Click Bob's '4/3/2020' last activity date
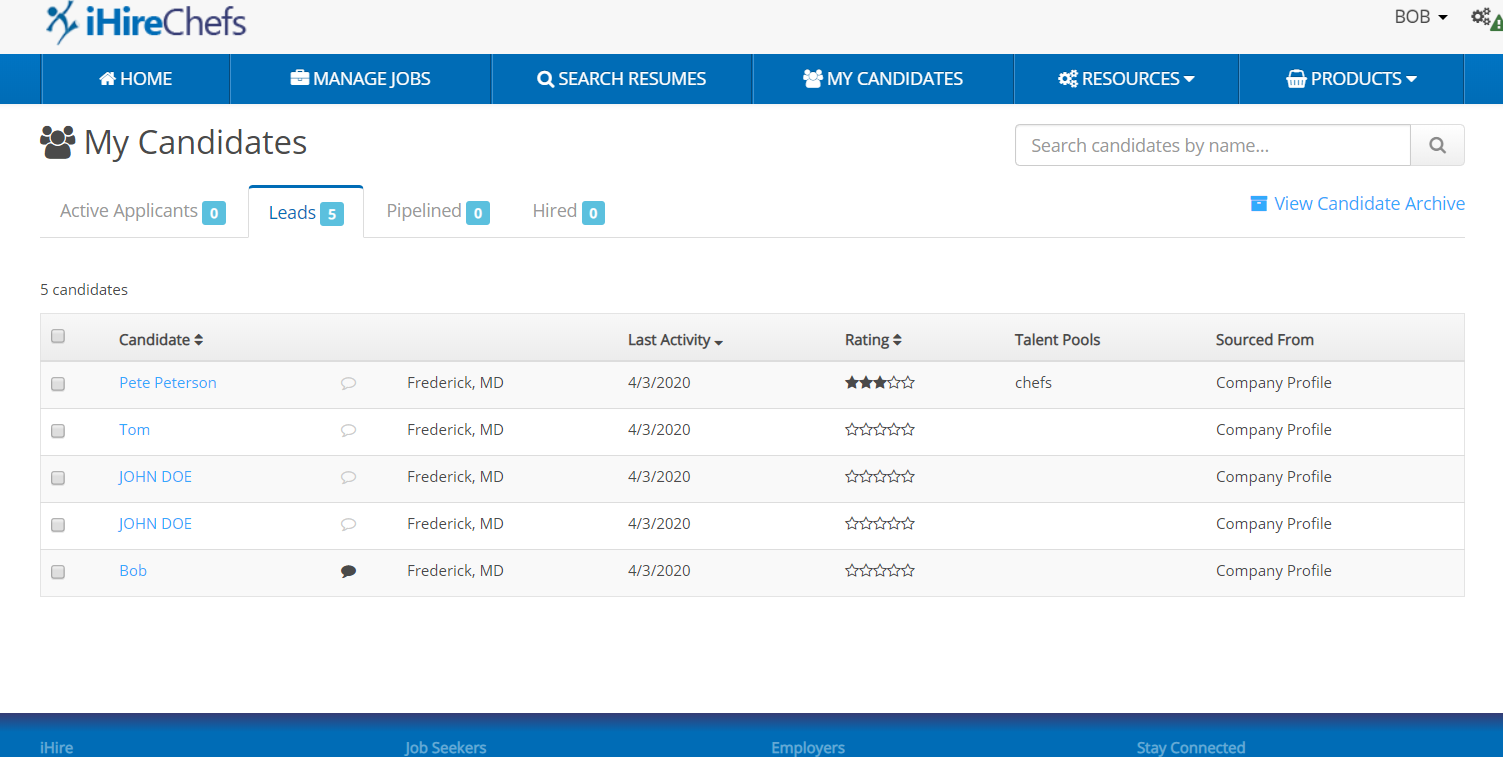This screenshot has height=757, width=1503. pos(659,571)
